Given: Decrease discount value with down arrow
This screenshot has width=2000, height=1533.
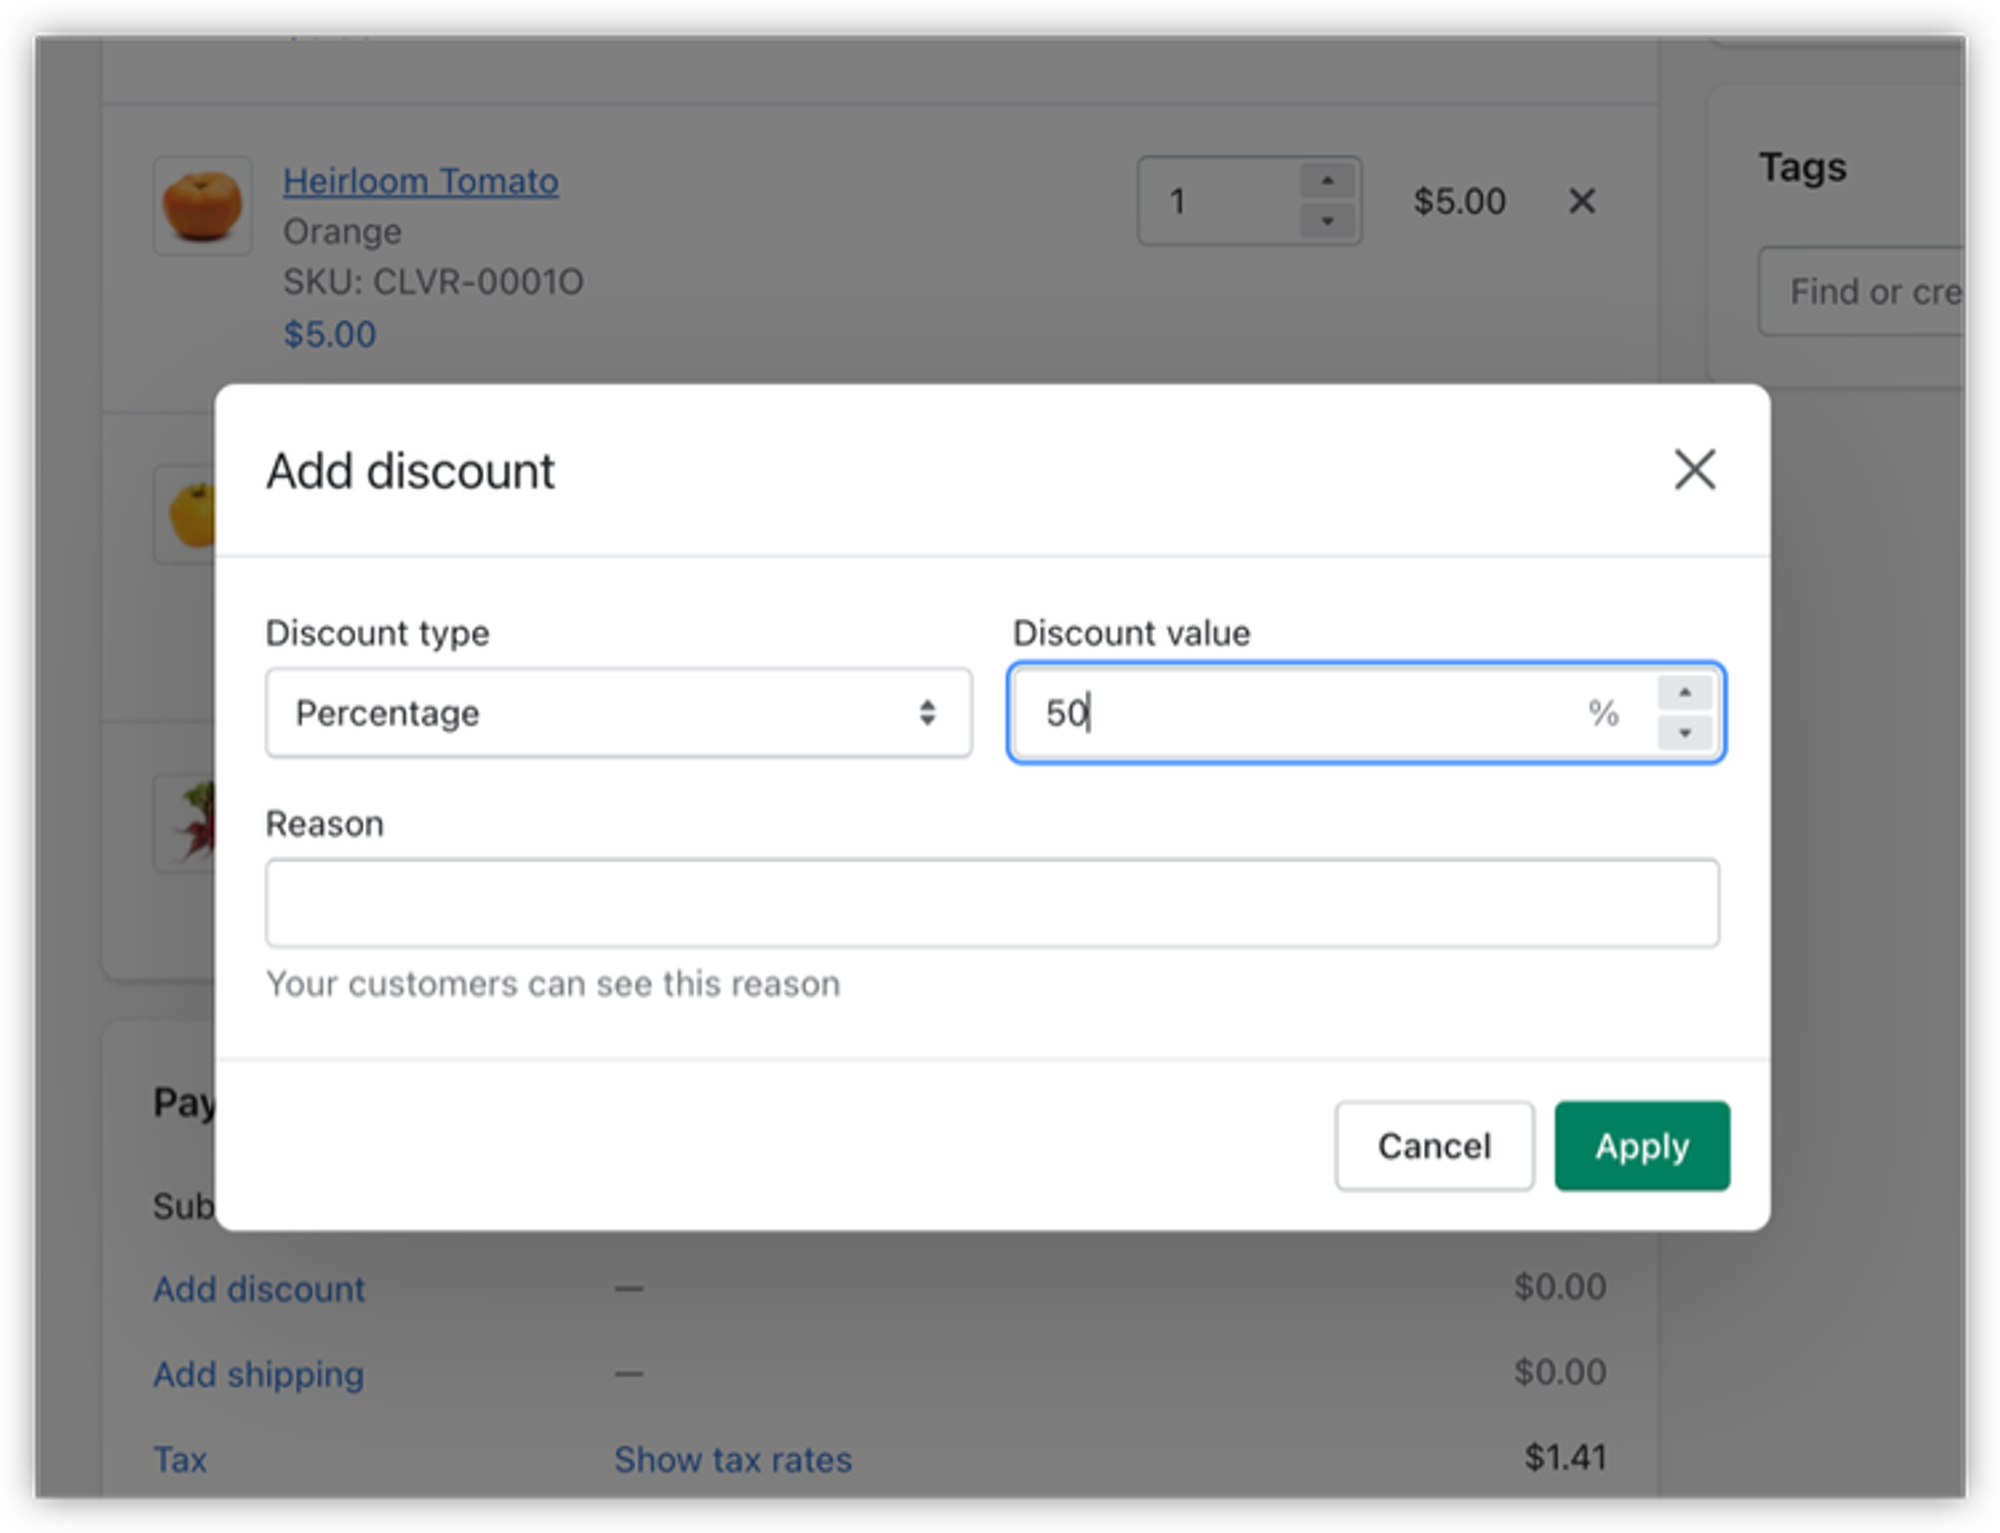Looking at the screenshot, I should pyautogui.click(x=1684, y=733).
